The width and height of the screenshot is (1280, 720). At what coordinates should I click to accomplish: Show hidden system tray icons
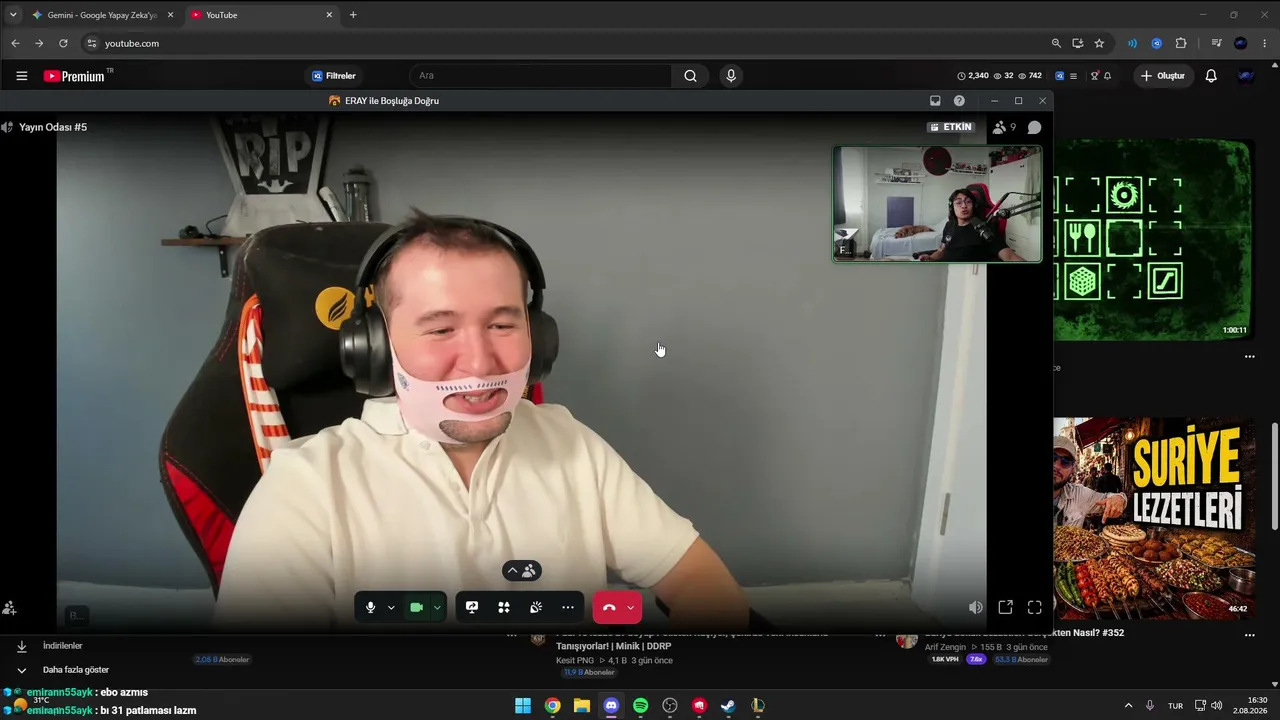[1128, 706]
